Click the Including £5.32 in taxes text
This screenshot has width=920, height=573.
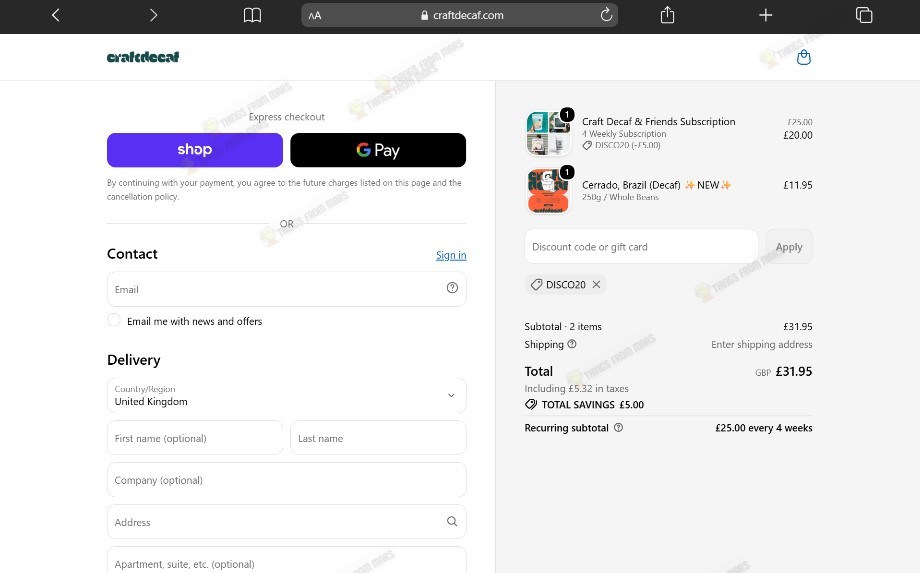pyautogui.click(x=576, y=388)
